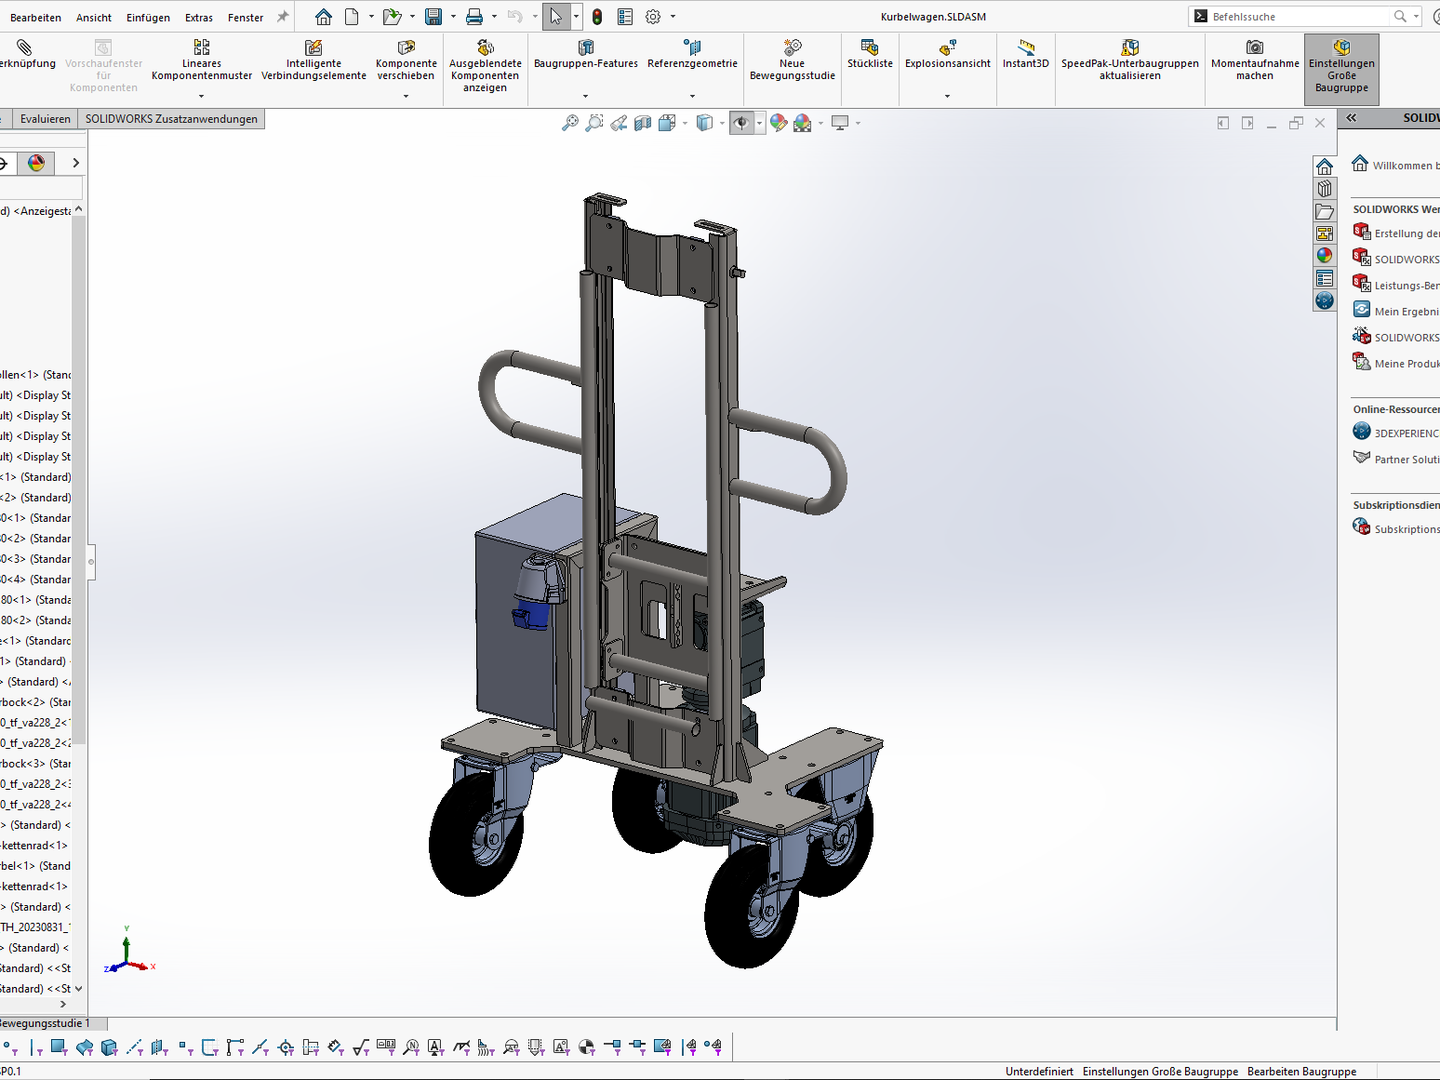This screenshot has height=1080, width=1440.
Task: Click Intelligente Verbindungselemente
Action: [314, 62]
